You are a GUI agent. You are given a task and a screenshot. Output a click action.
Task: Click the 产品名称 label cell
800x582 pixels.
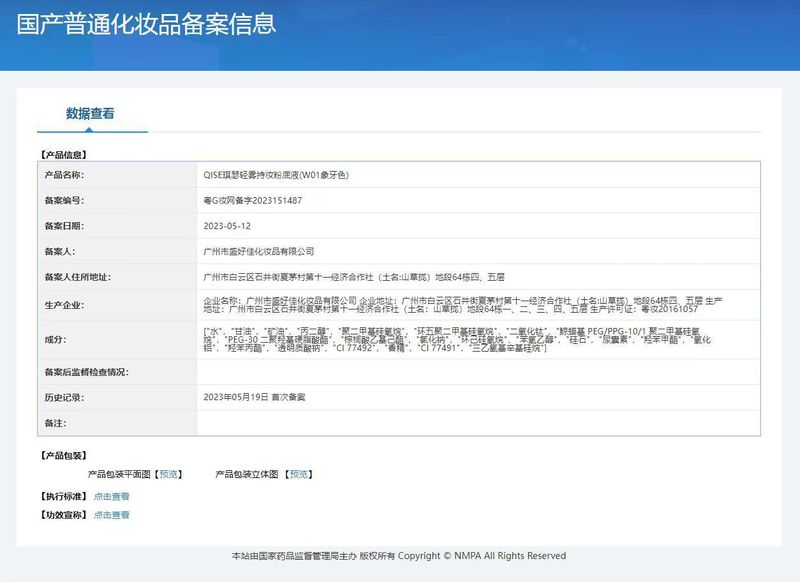pyautogui.click(x=117, y=175)
